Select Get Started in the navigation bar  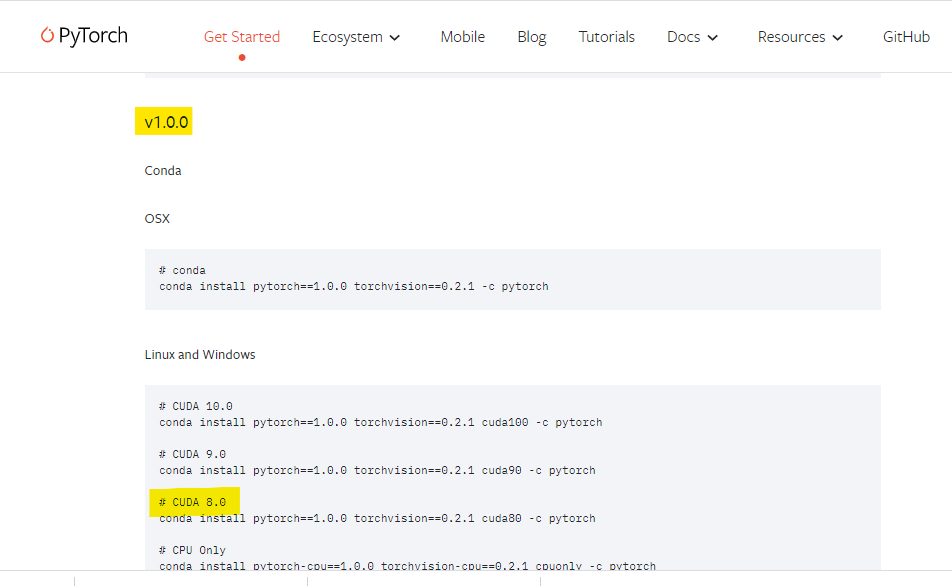click(x=241, y=36)
